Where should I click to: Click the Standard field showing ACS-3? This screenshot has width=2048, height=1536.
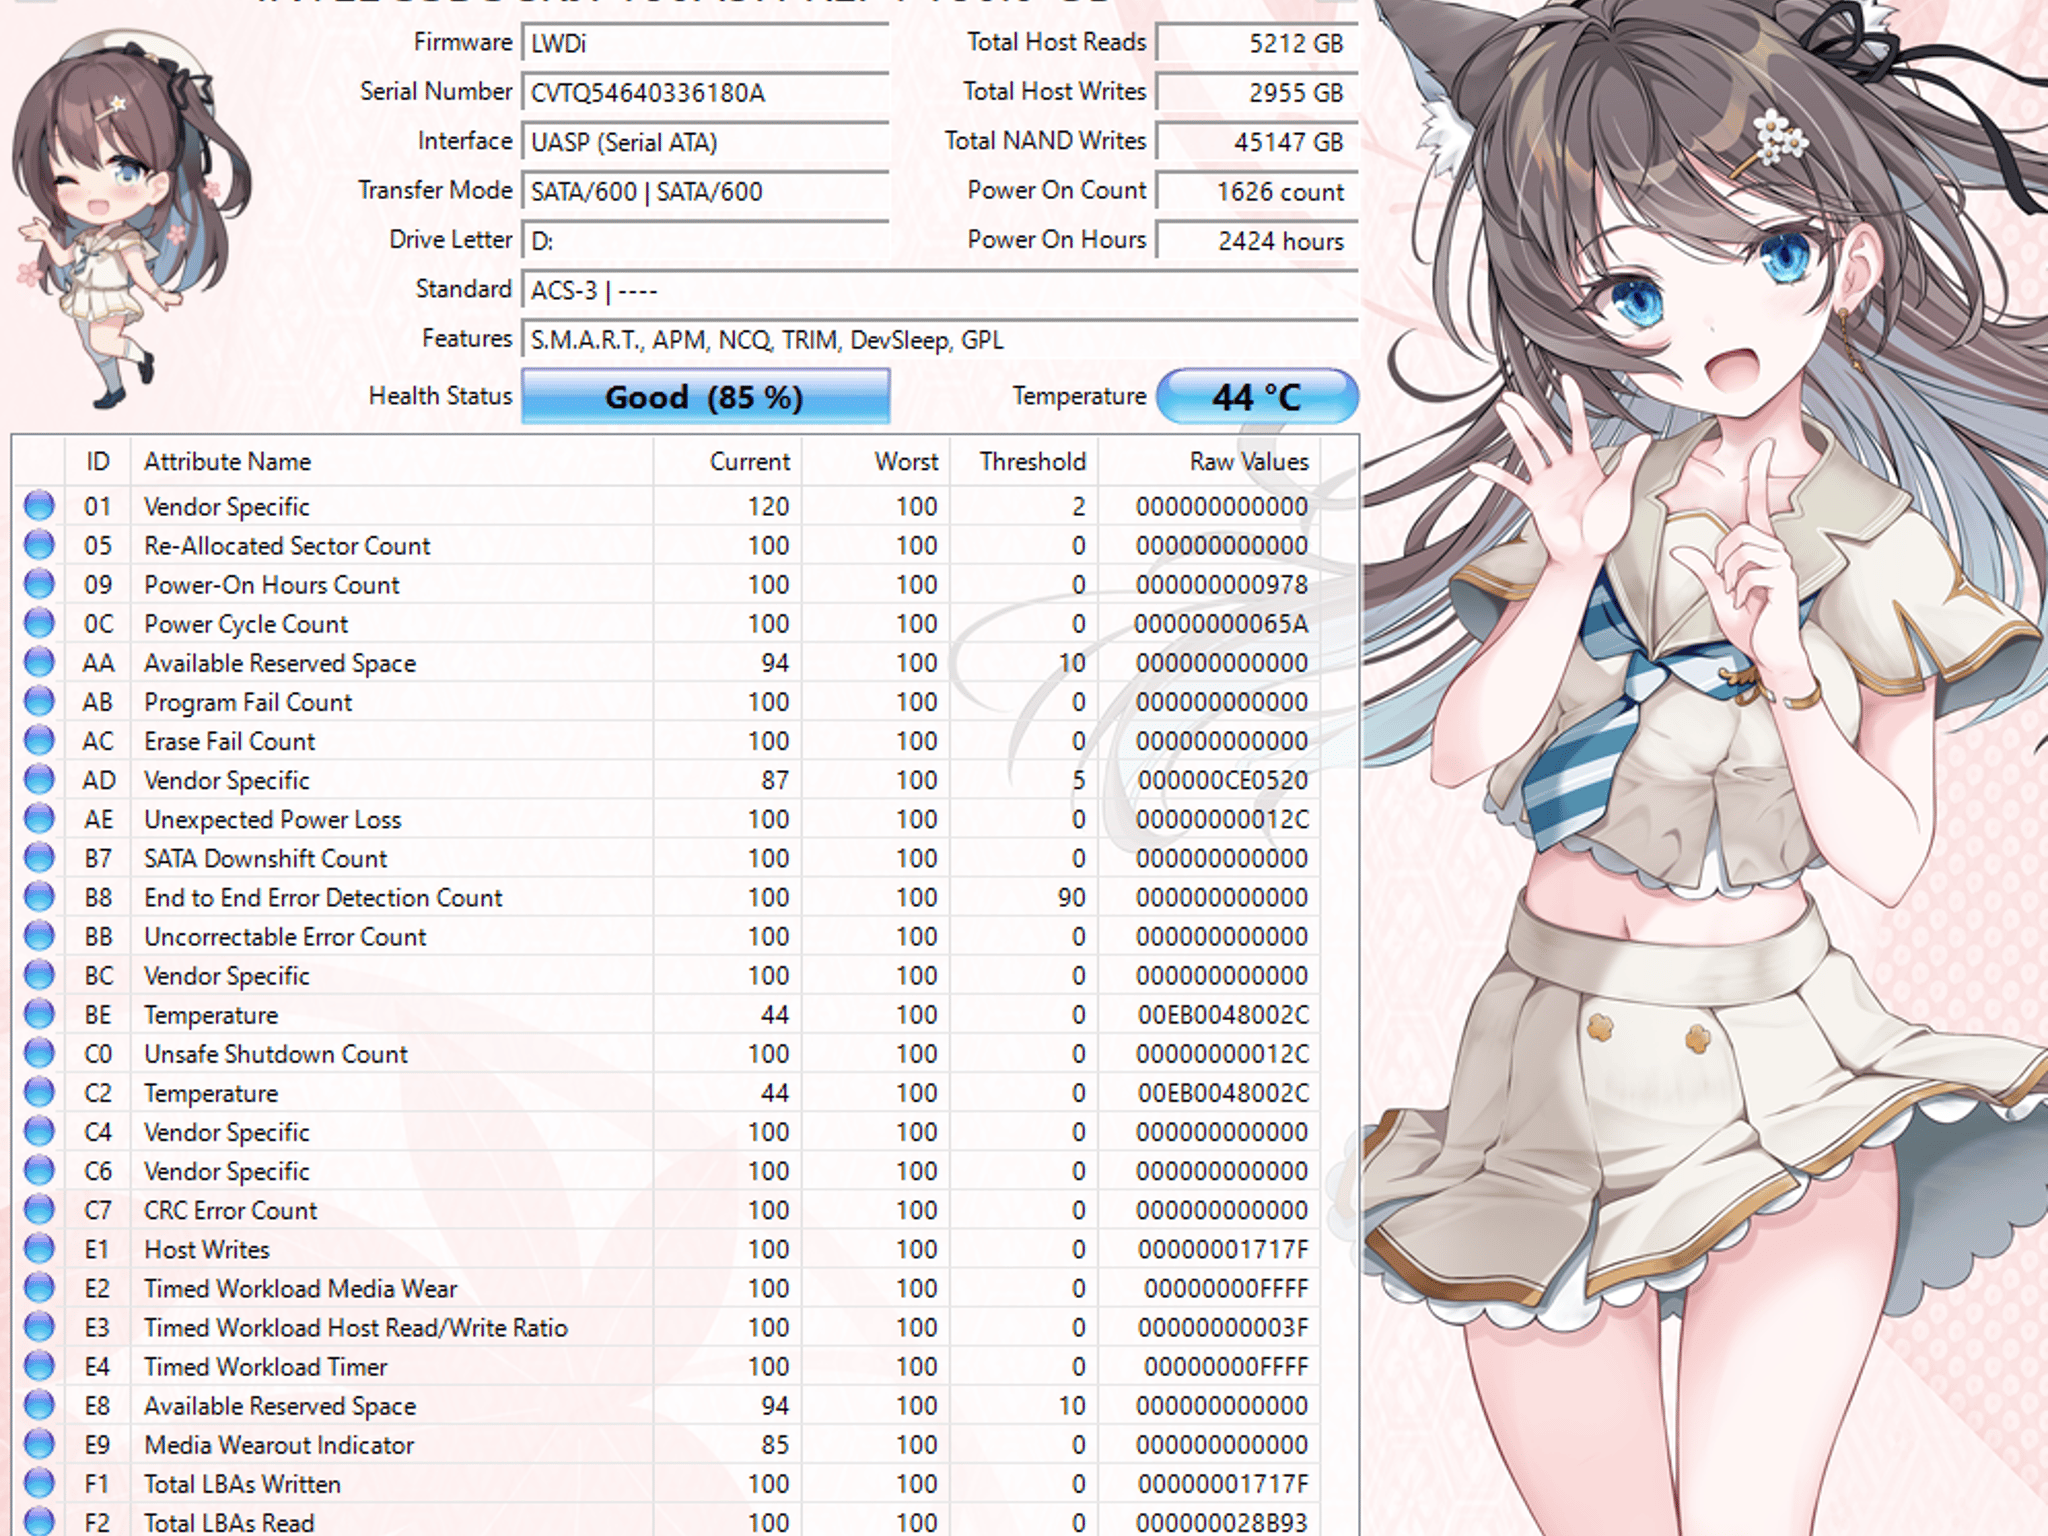click(x=940, y=290)
